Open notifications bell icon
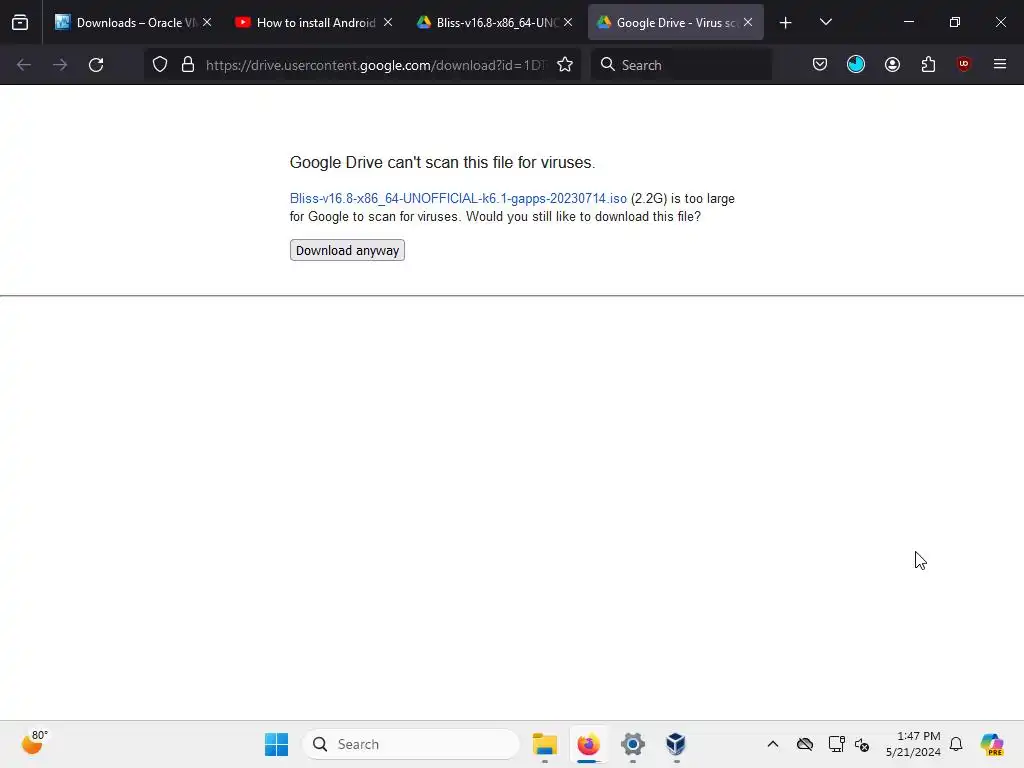The image size is (1024, 768). [x=956, y=744]
